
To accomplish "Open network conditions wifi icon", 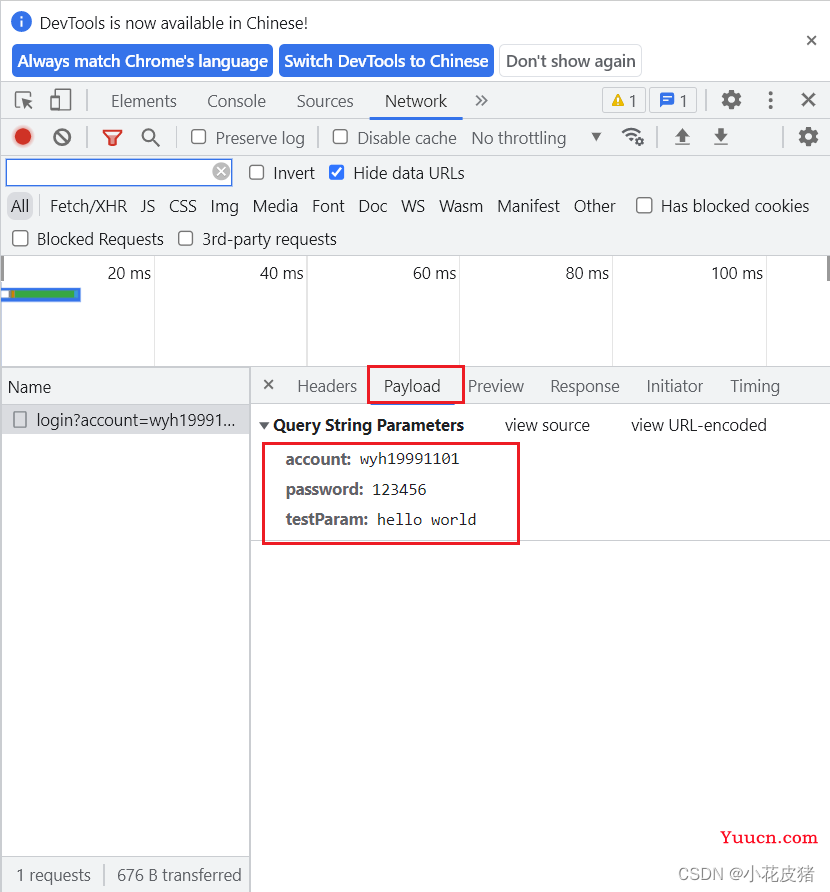I will coord(632,137).
